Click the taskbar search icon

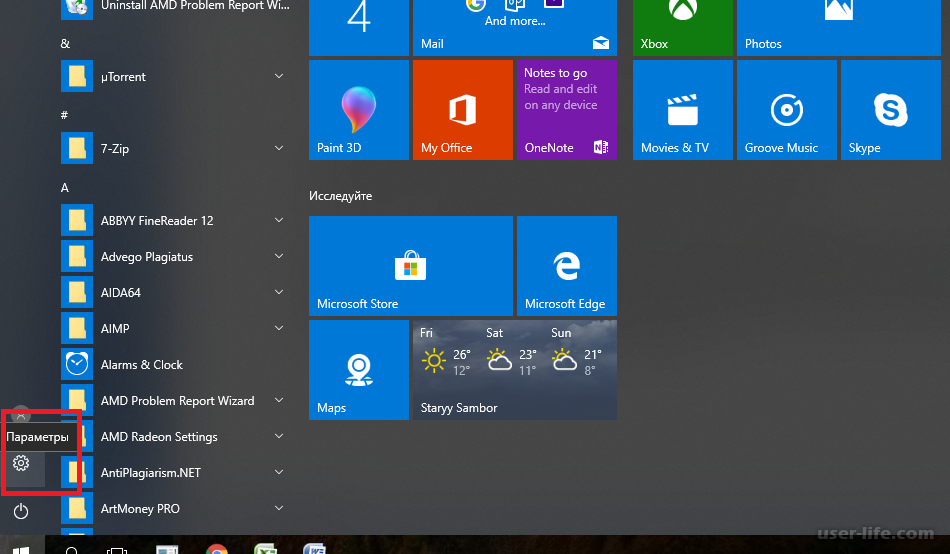[x=71, y=550]
